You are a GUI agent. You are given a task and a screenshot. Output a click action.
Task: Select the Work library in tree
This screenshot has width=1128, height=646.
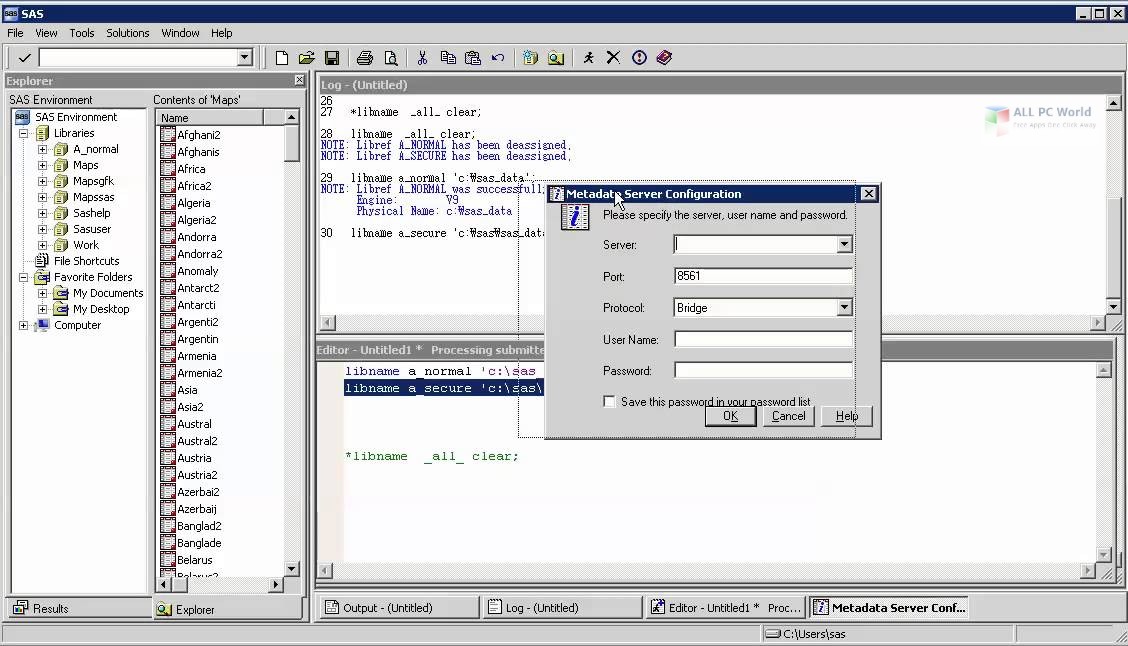click(86, 245)
